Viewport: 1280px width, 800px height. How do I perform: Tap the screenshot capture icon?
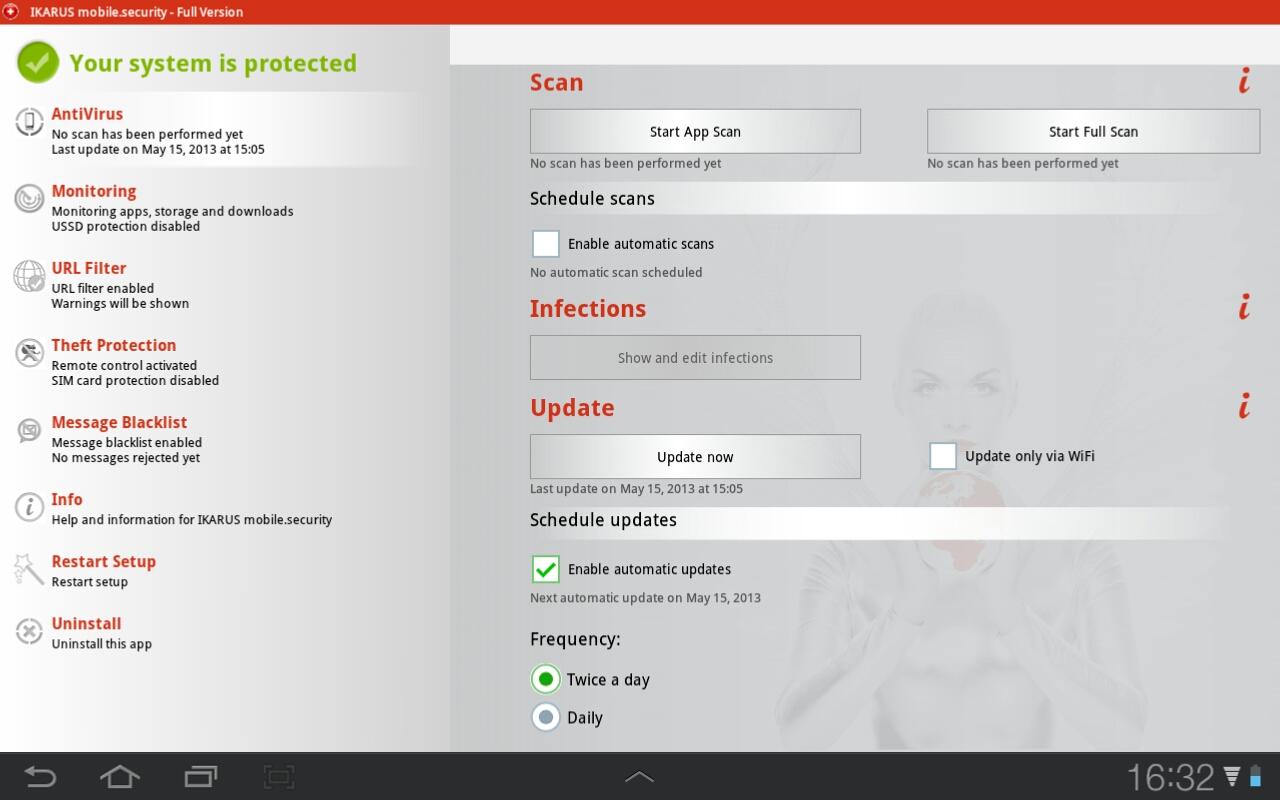pyautogui.click(x=278, y=776)
